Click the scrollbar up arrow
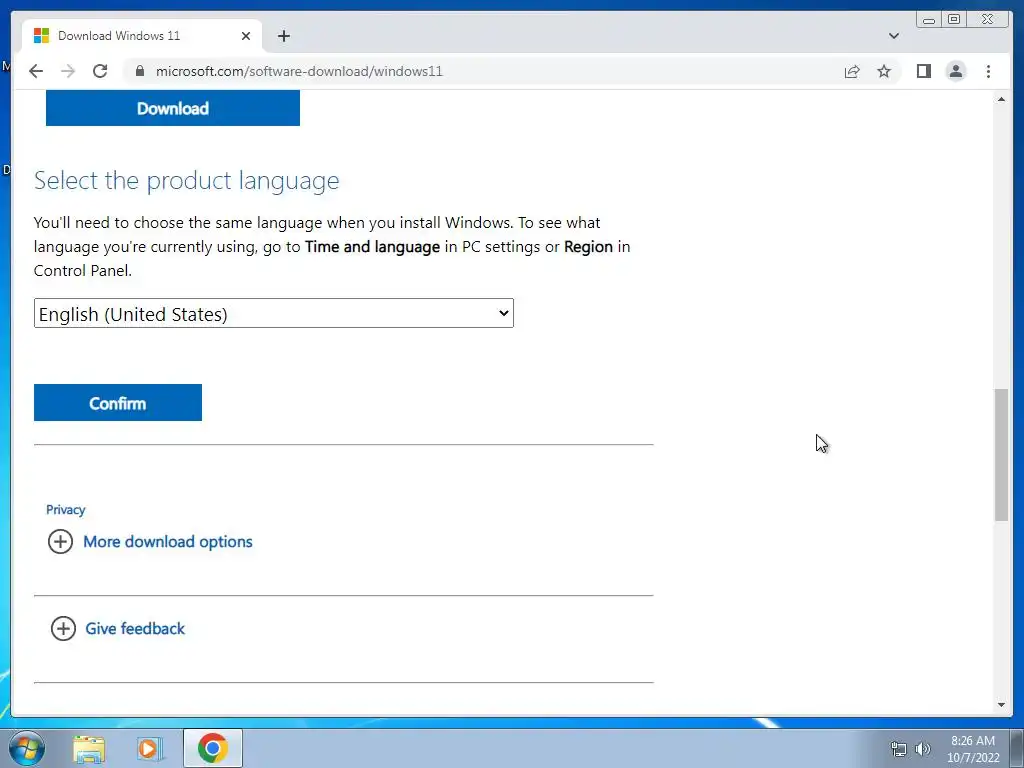The image size is (1024, 768). click(x=1001, y=99)
